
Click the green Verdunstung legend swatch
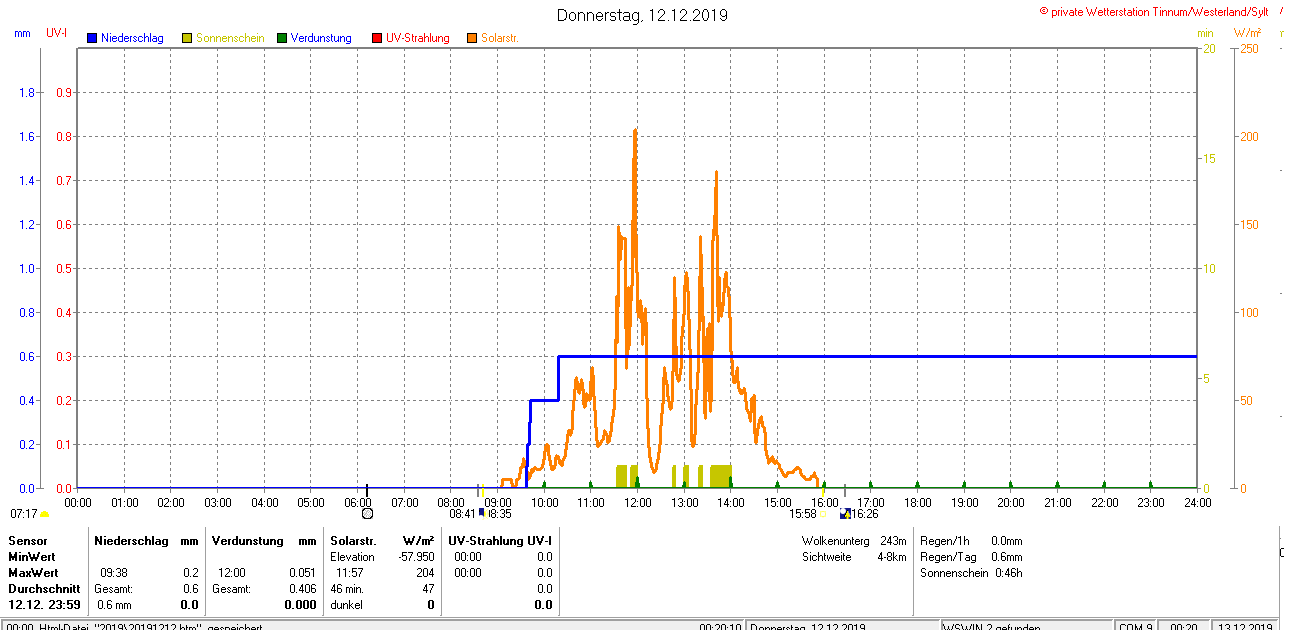coord(282,38)
